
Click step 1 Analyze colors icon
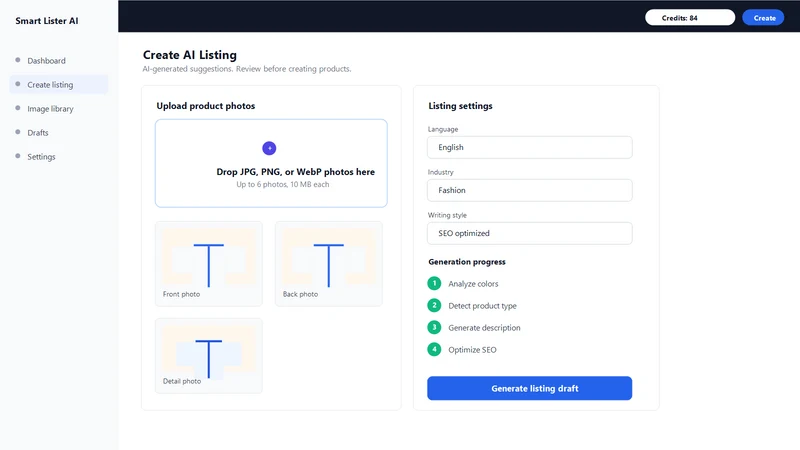434,283
